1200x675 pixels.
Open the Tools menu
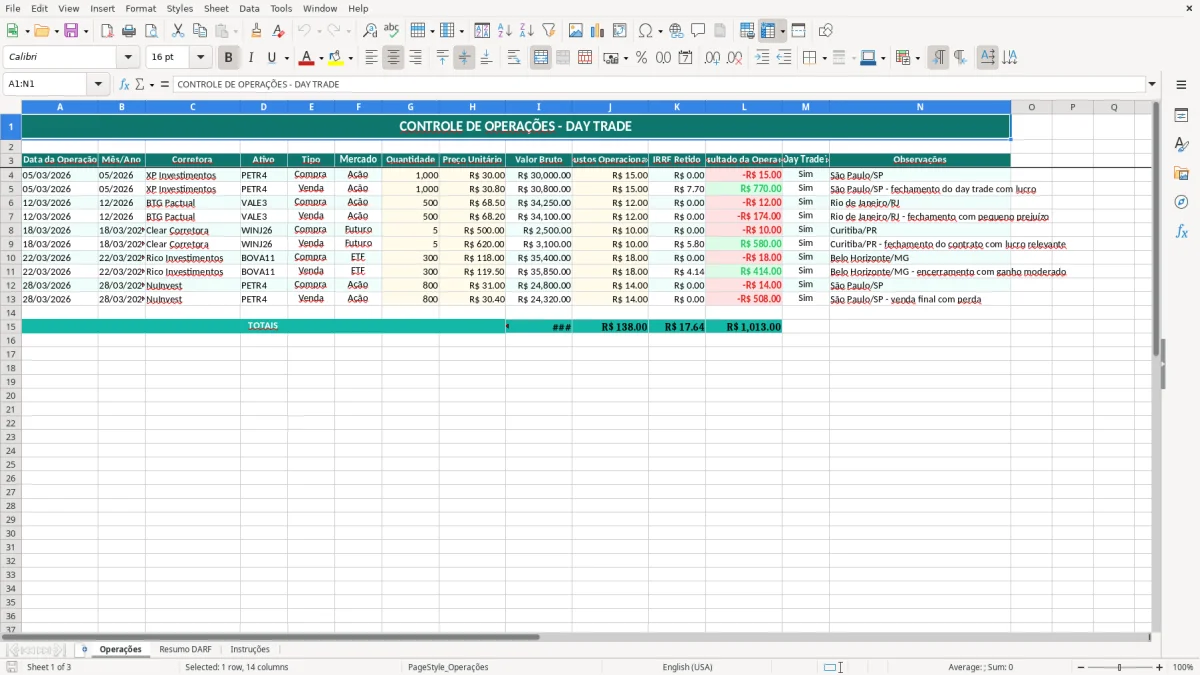pos(281,8)
